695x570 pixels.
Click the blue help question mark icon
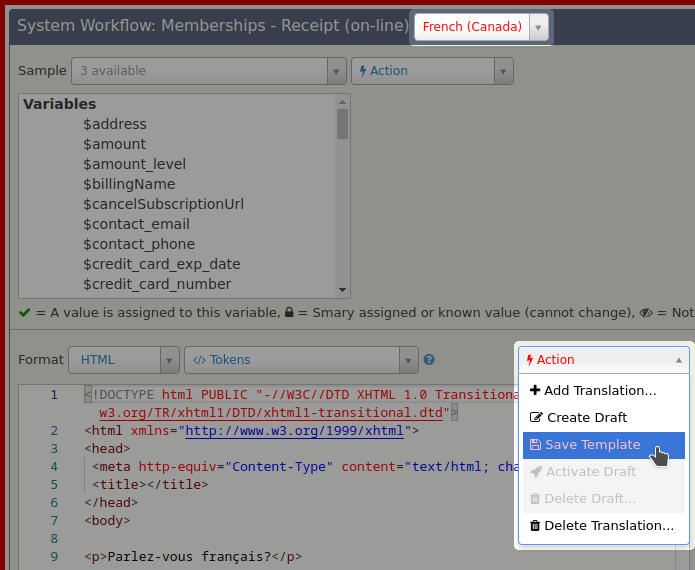point(429,360)
